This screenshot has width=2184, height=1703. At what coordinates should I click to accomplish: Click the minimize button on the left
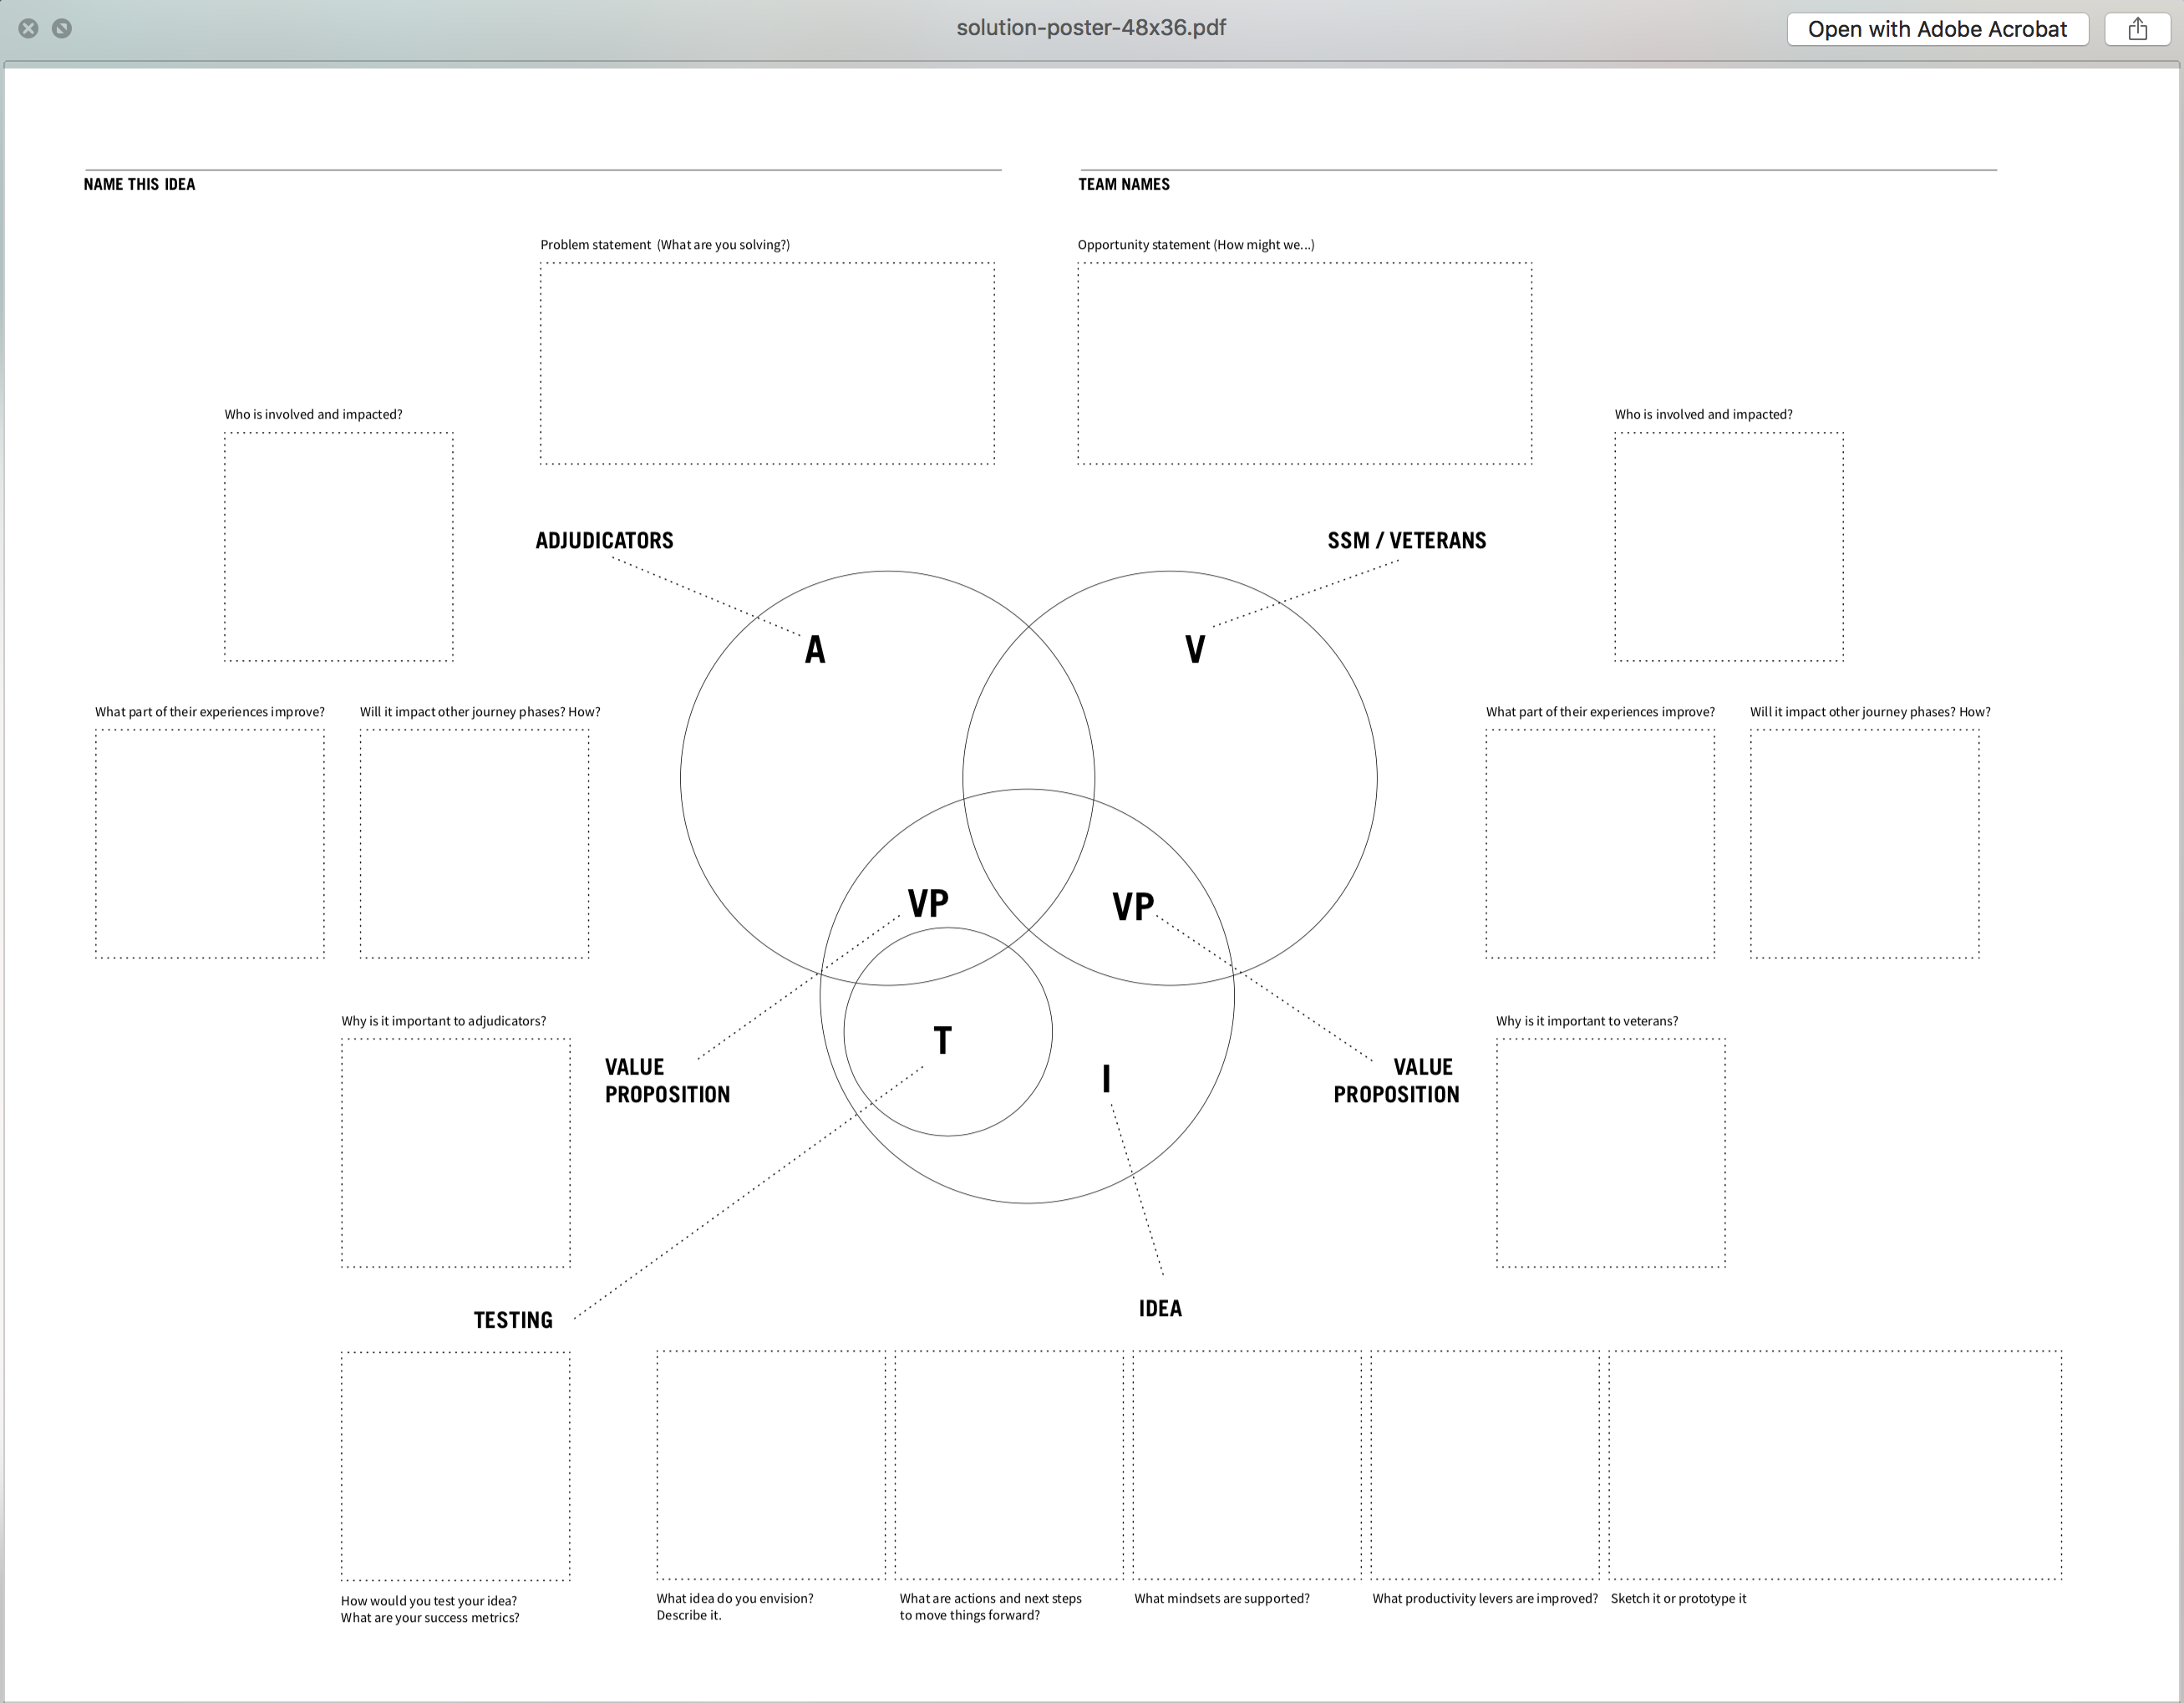pos(62,27)
